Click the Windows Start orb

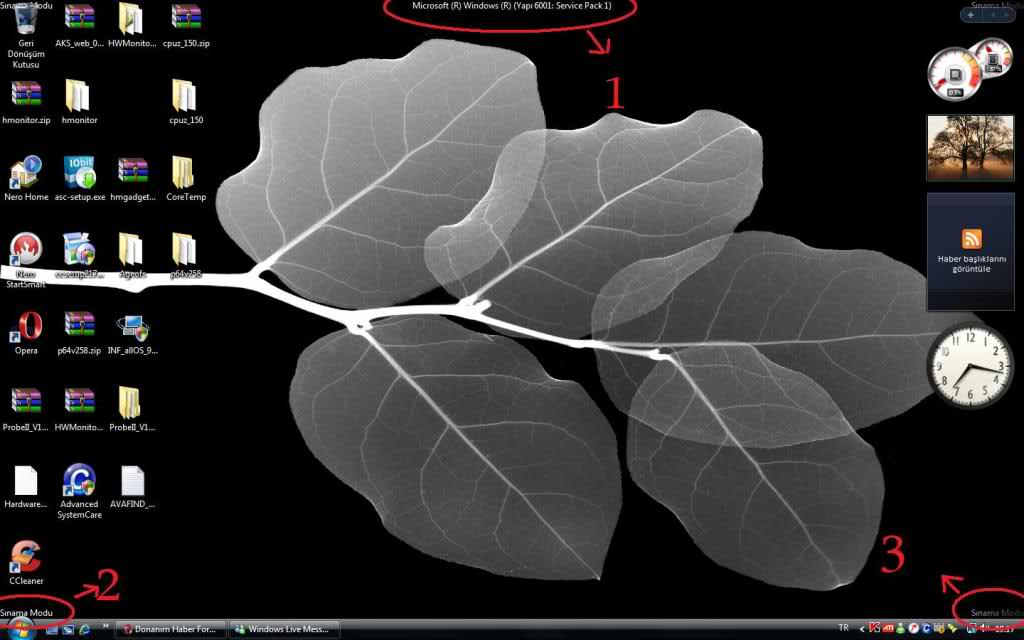(20, 629)
